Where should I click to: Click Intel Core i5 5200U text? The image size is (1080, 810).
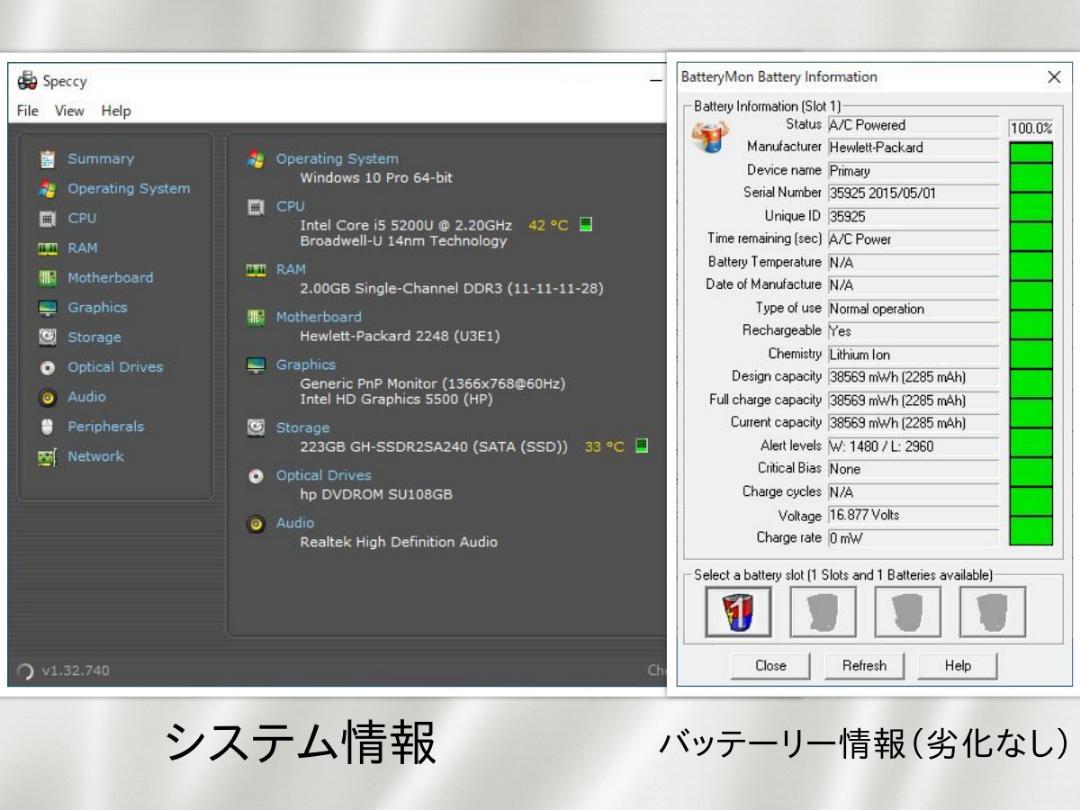click(x=406, y=225)
